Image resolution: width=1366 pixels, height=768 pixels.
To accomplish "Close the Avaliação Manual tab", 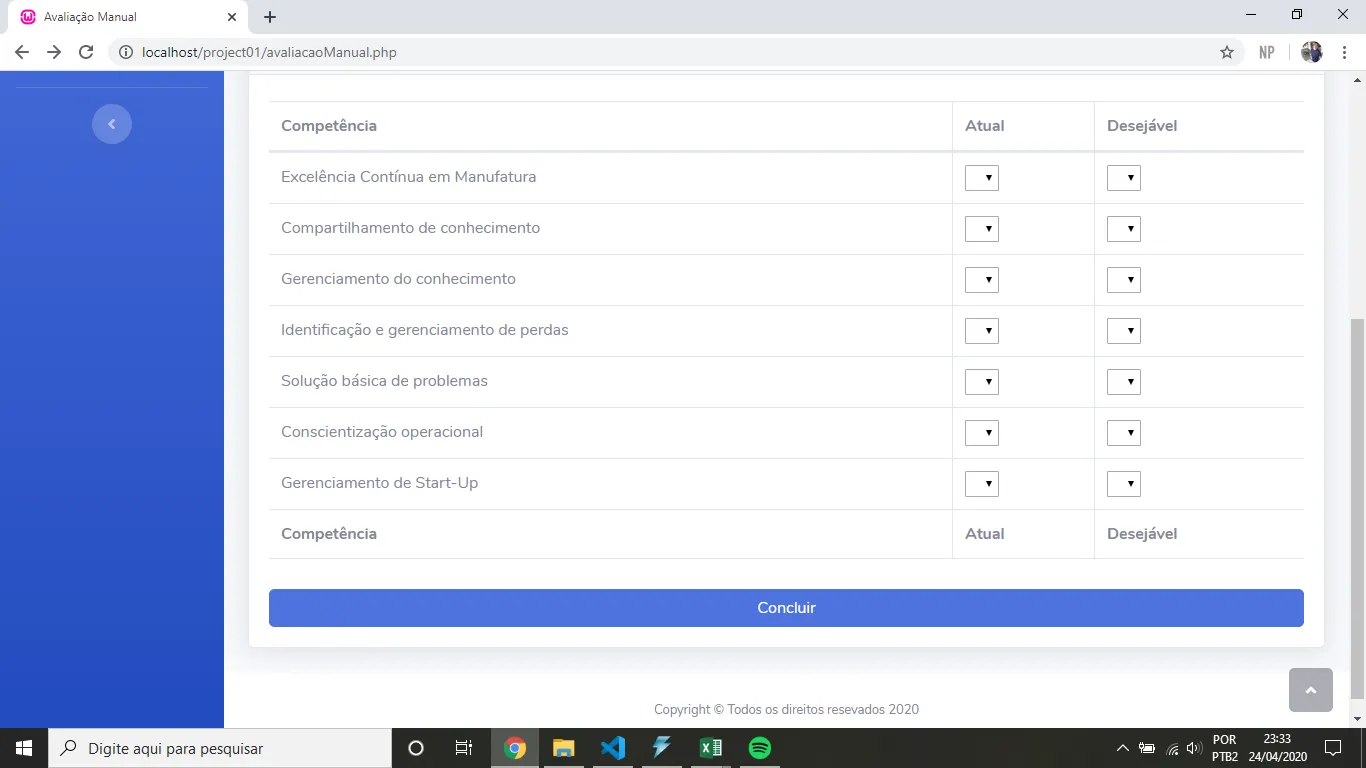I will (x=232, y=17).
